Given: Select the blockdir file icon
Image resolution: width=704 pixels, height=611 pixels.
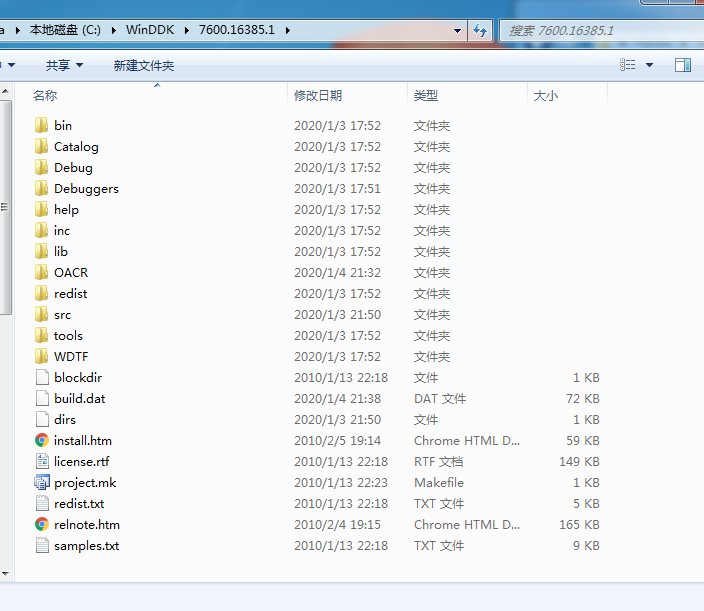Looking at the screenshot, I should pyautogui.click(x=42, y=378).
